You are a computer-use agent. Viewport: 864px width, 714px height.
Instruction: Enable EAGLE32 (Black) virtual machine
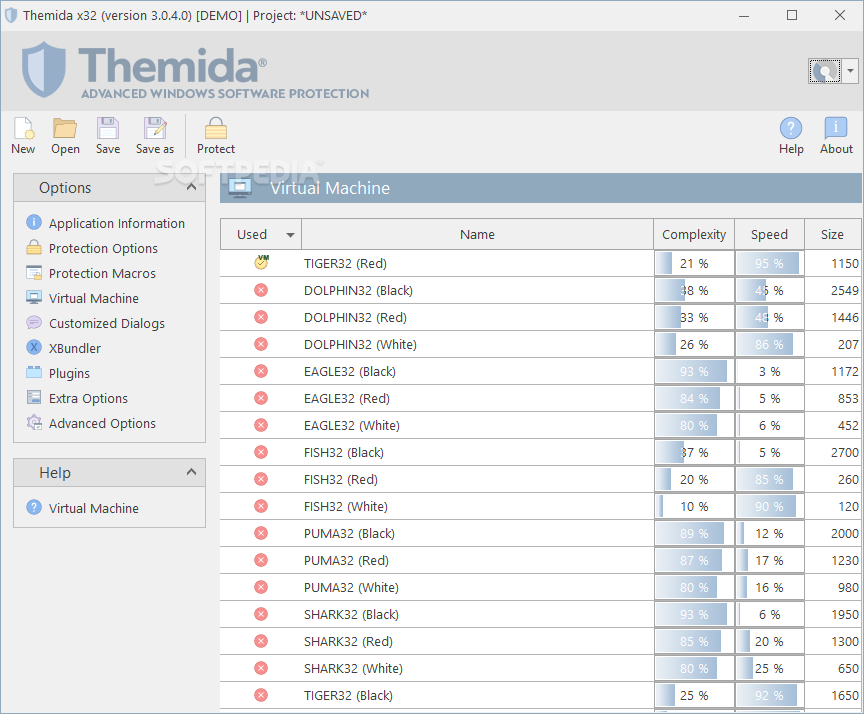[261, 371]
